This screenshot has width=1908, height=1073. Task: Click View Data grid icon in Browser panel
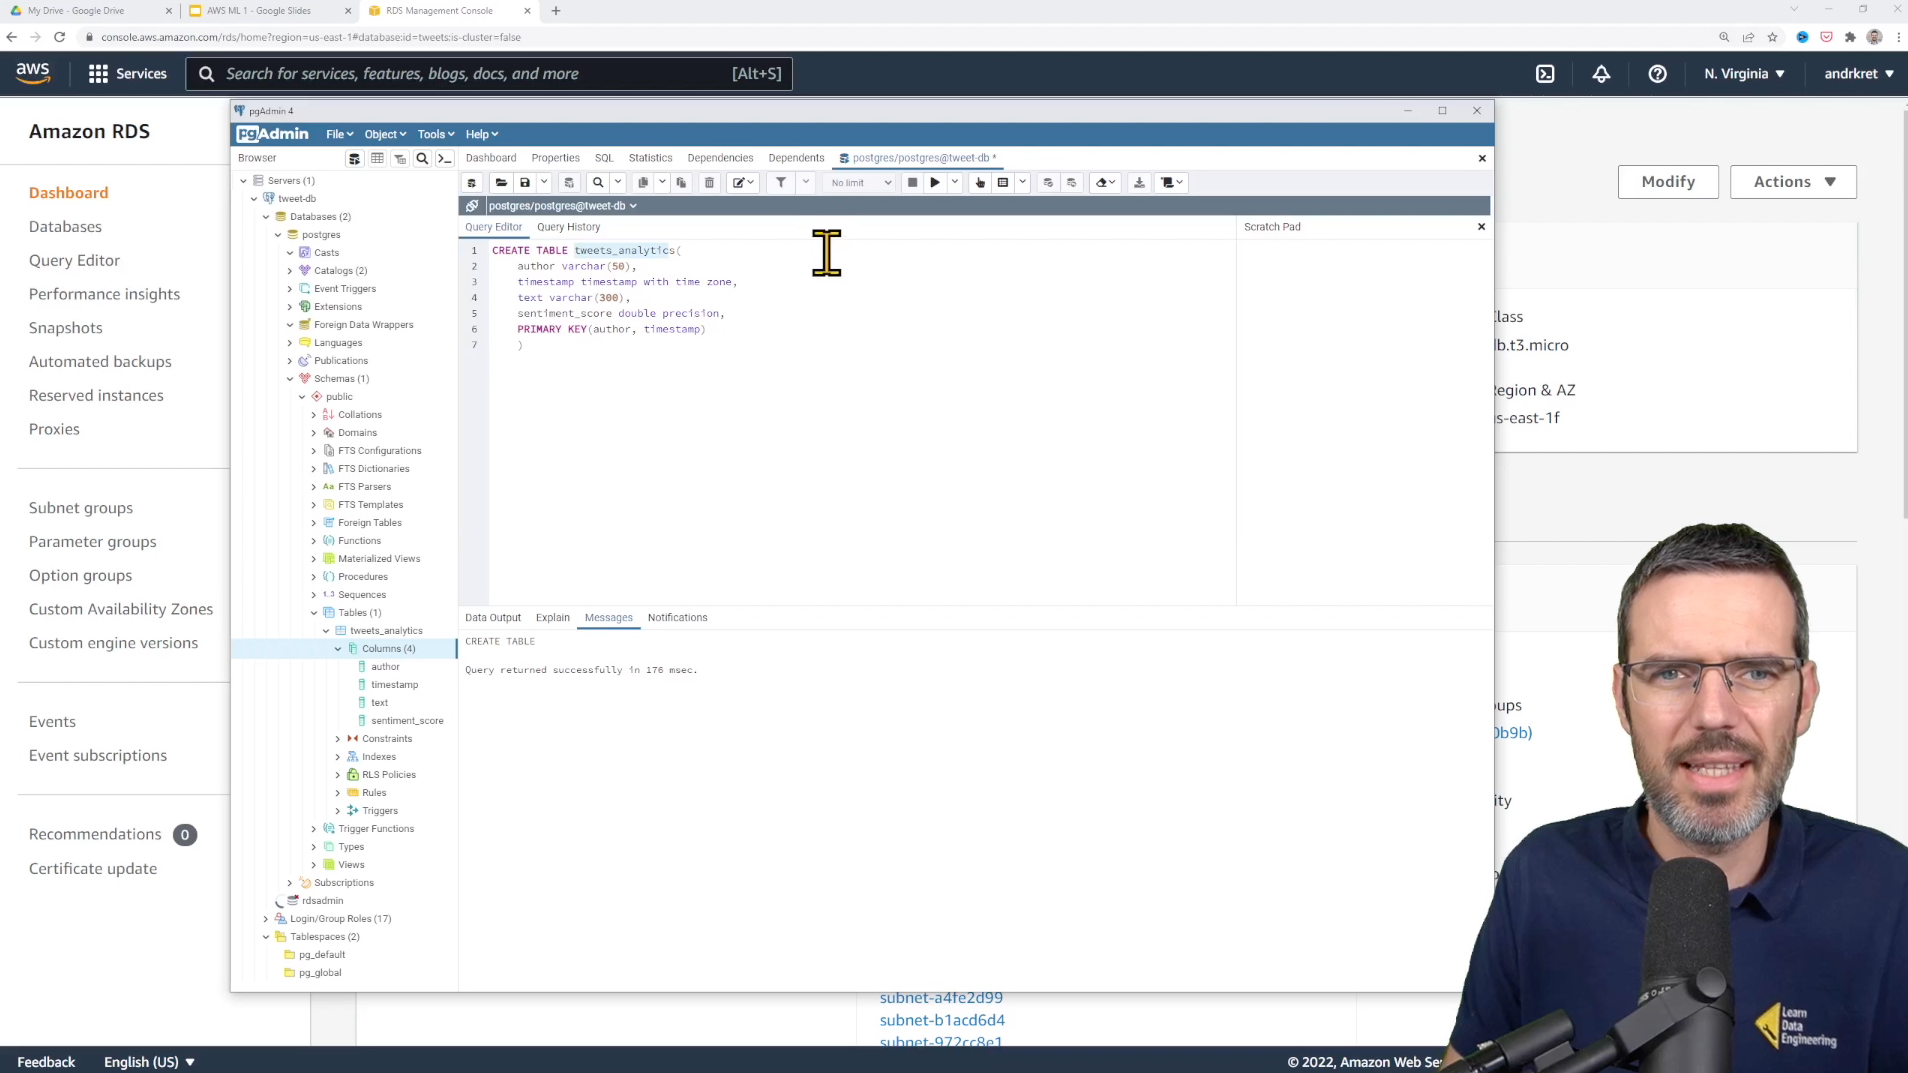(377, 158)
